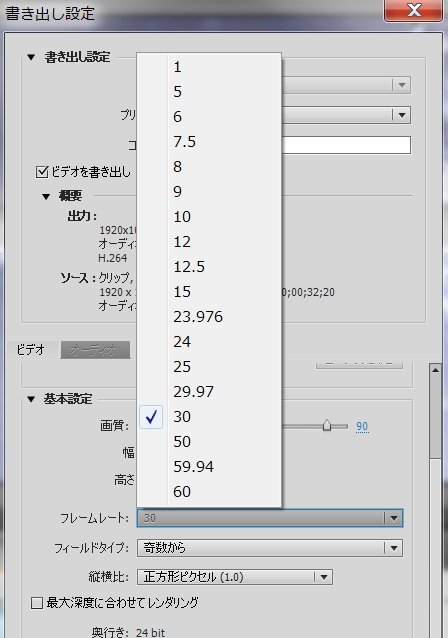Collapse the 概要 section triangle

coord(46,197)
